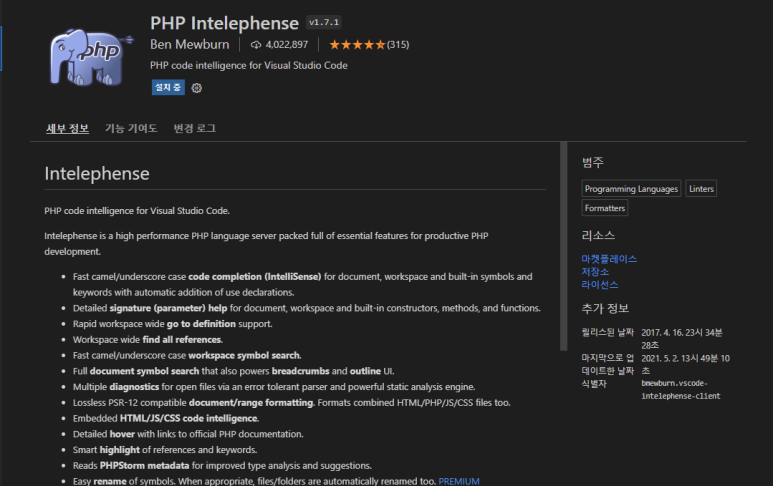773x486 pixels.
Task: Click the 리소스 section heading
Action: pyautogui.click(x=598, y=235)
